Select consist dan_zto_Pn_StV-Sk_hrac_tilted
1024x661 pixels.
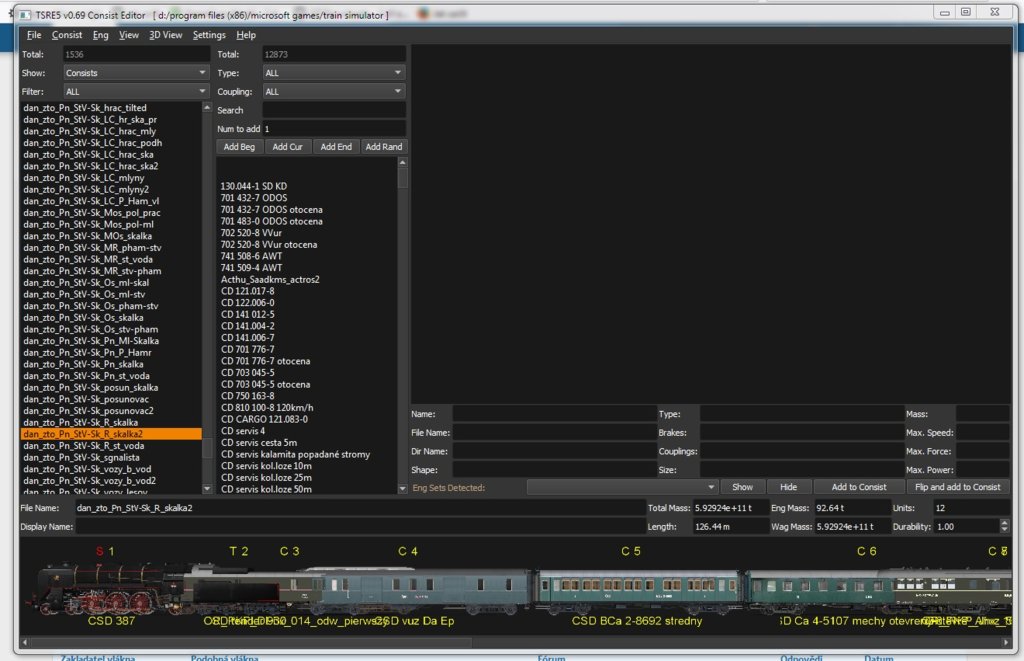(85, 108)
